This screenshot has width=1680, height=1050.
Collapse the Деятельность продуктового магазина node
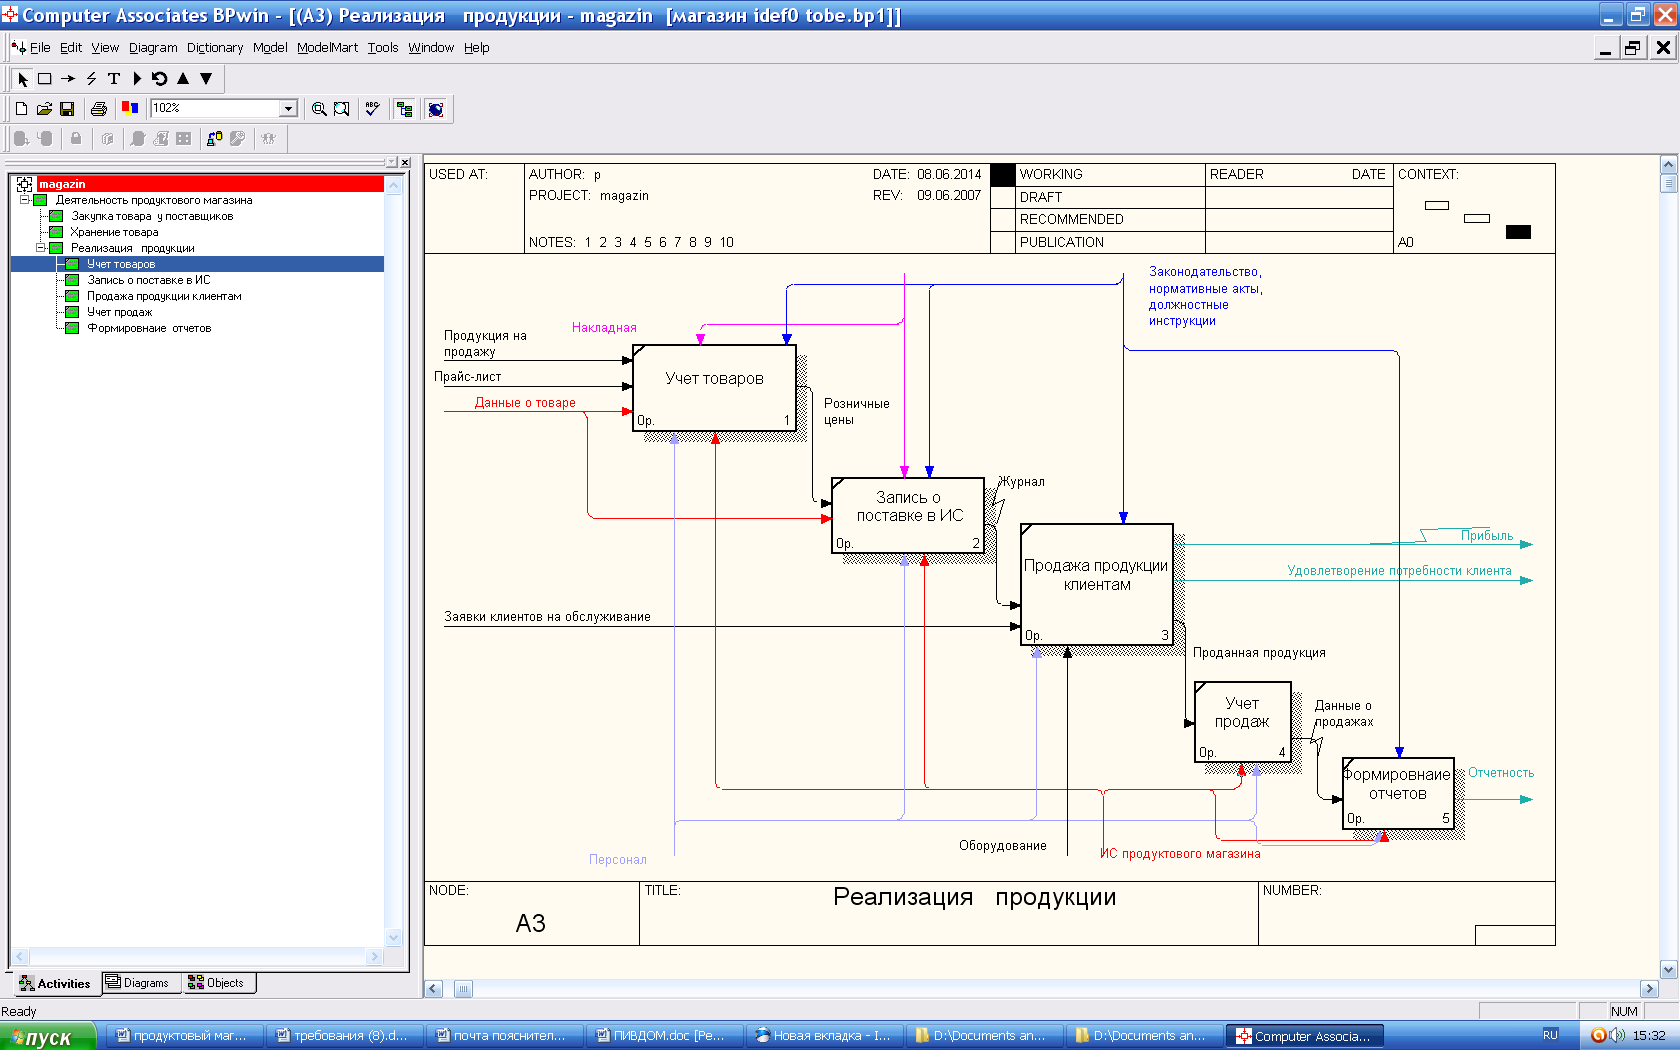[x=25, y=200]
